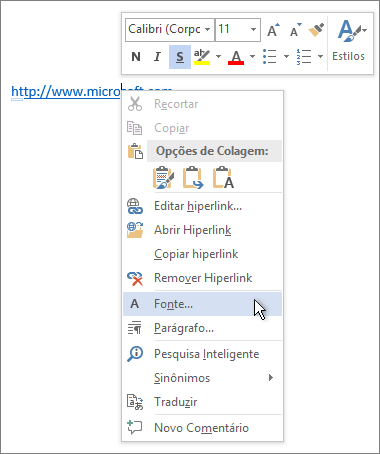Select Abrir Hiperlink menu entry
Viewport: 380px width, 454px height.
pos(202,230)
